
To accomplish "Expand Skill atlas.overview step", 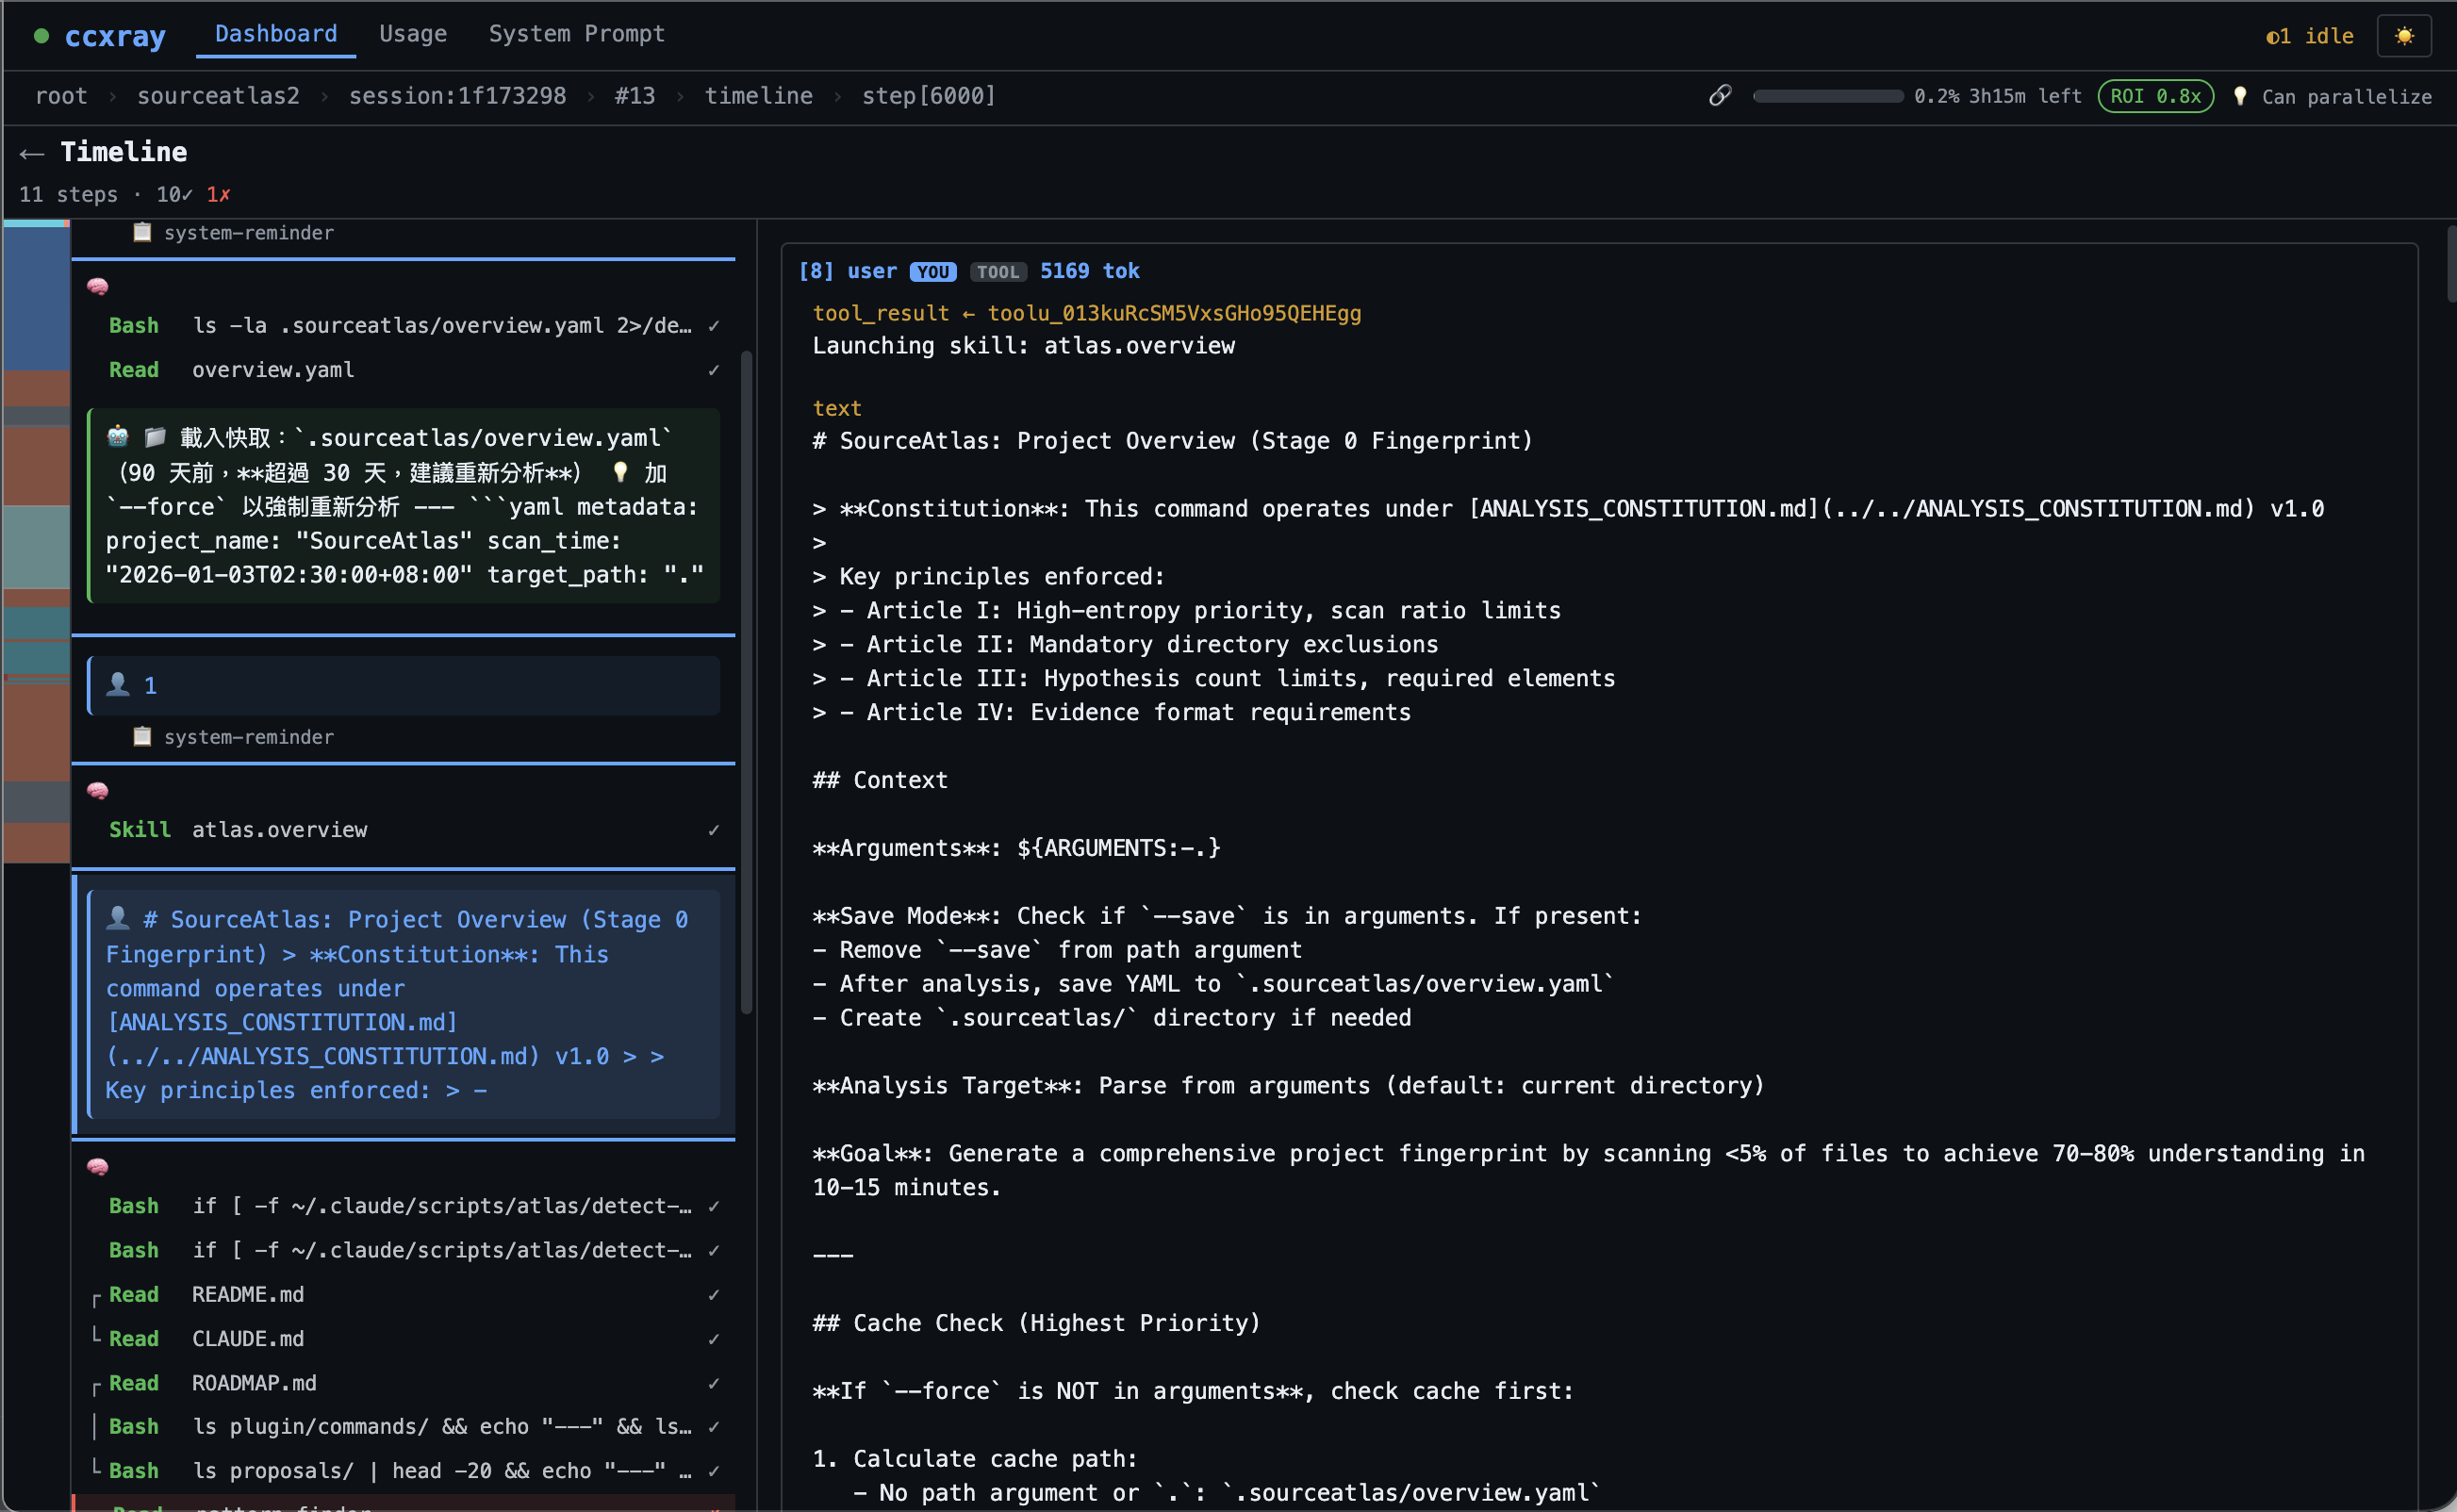I will (x=279, y=830).
